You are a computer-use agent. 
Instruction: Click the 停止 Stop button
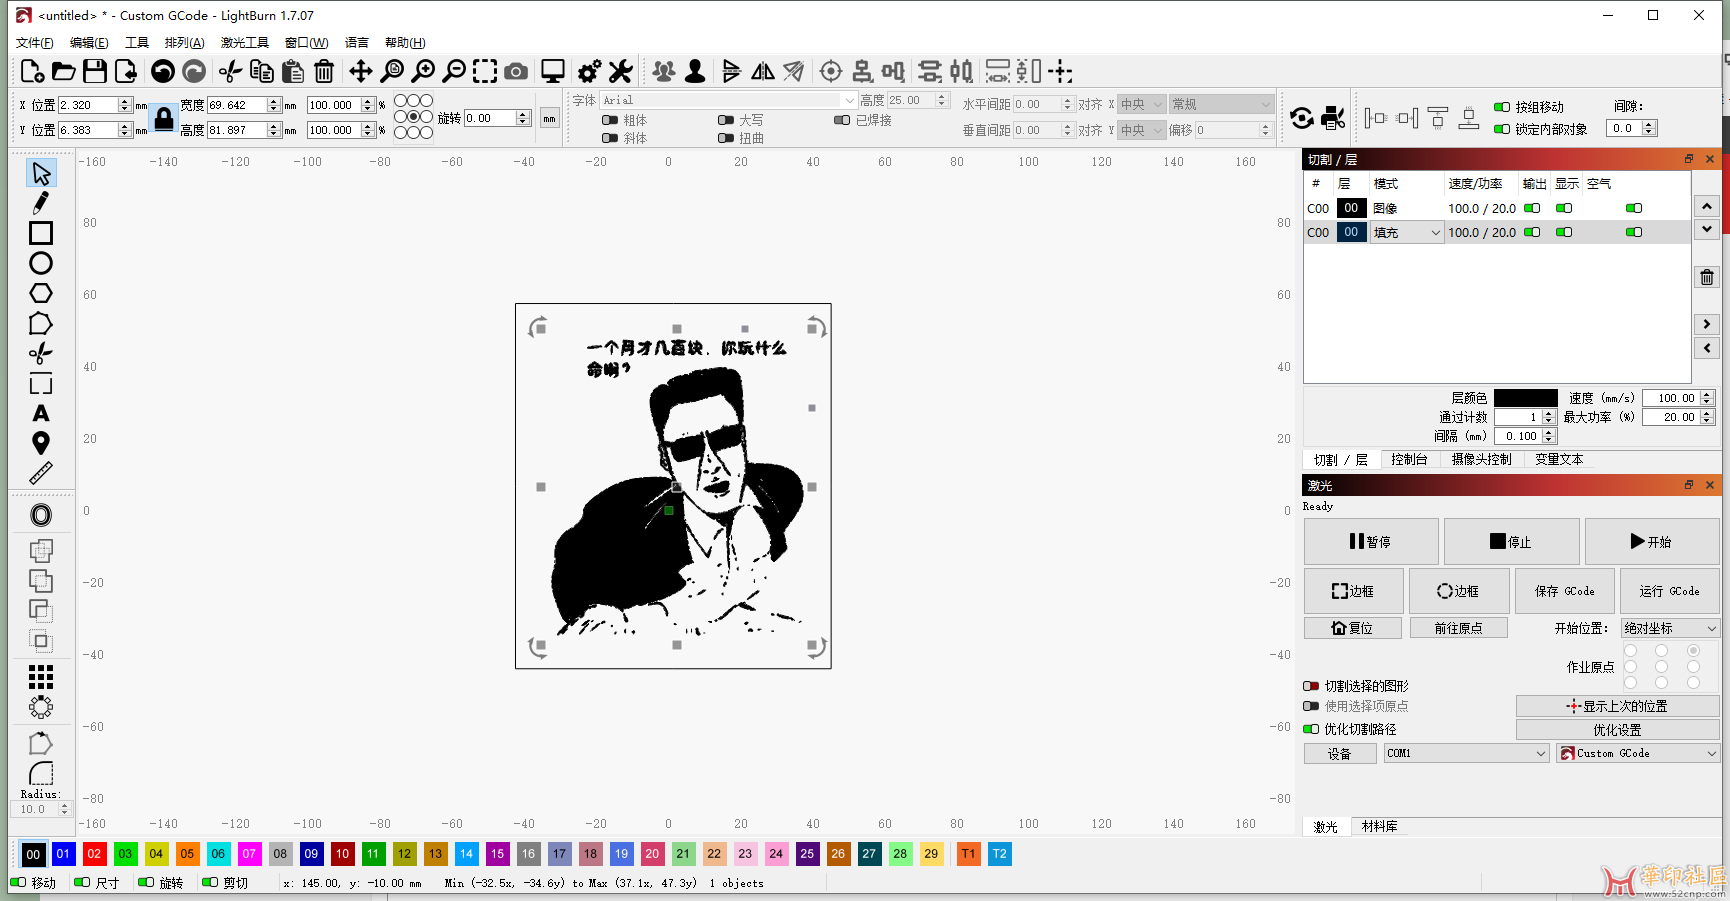tap(1511, 541)
